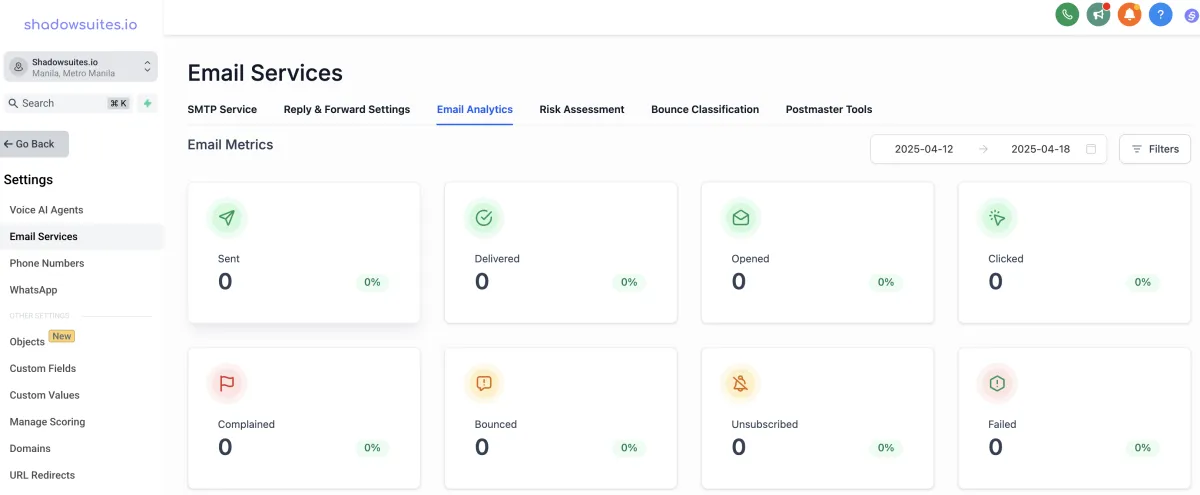Open the Bounce Classification tab
Screen dimensions: 1200x495
705,109
